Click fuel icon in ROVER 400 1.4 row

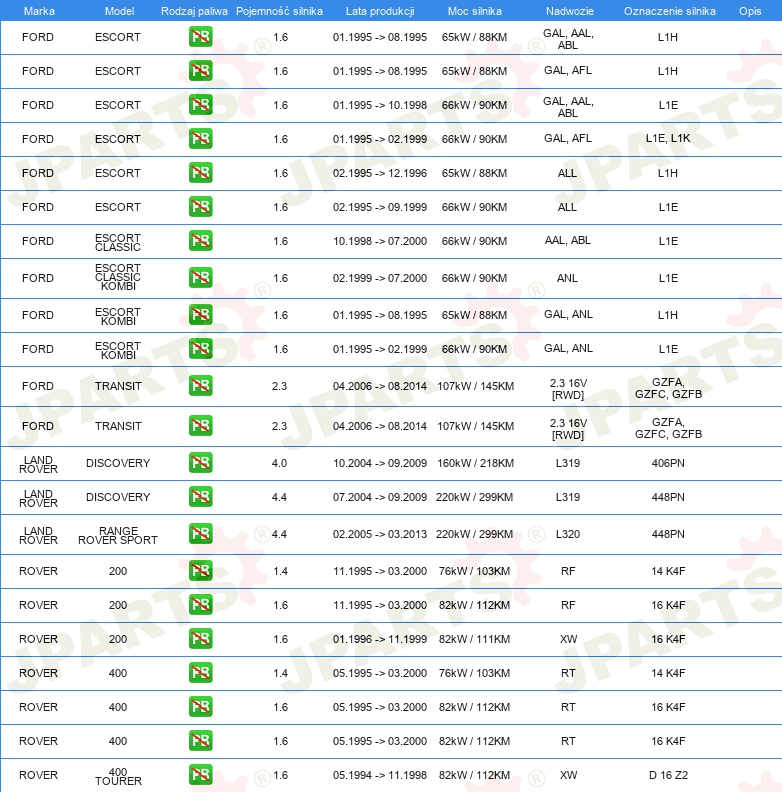[201, 673]
